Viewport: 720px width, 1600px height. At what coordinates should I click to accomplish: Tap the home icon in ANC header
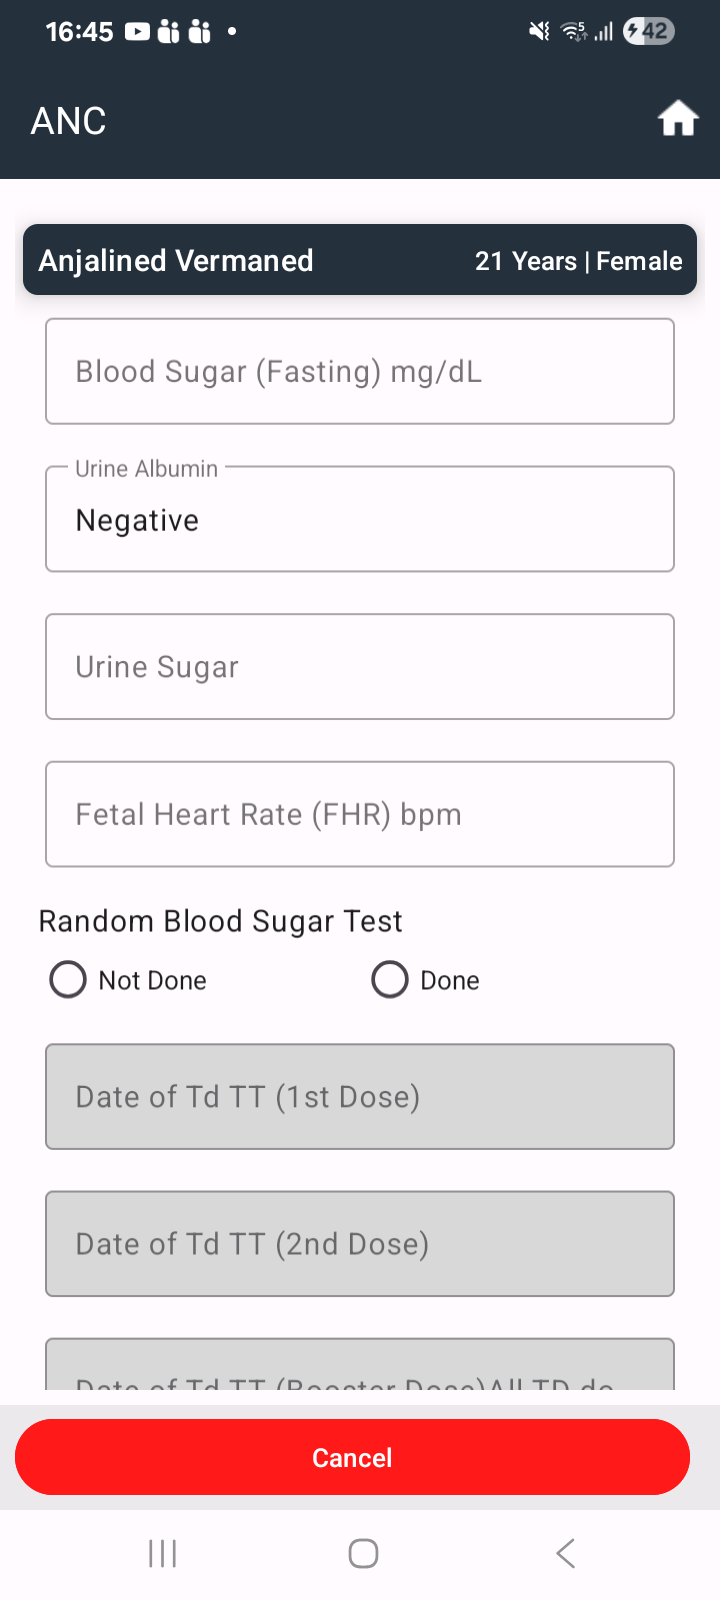coord(677,119)
